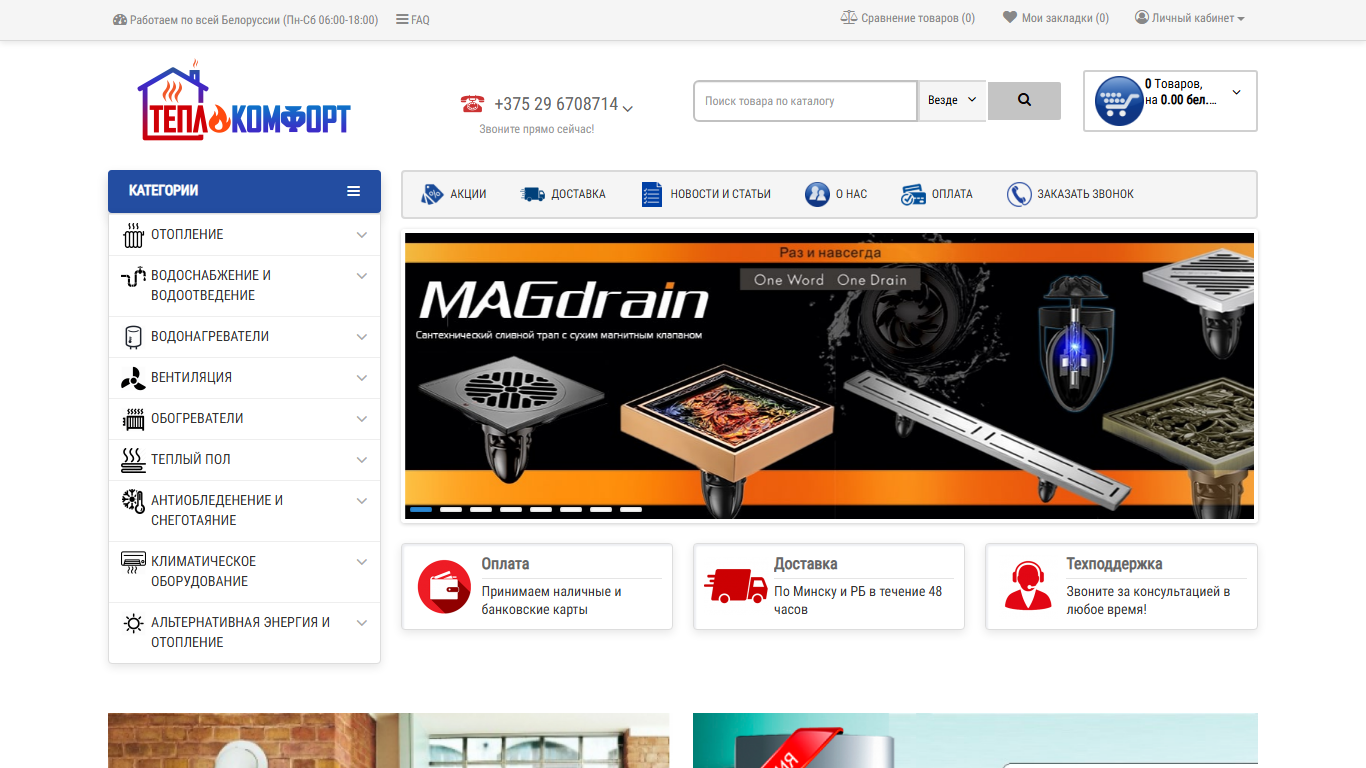This screenshot has width=1366, height=768.
Task: Click the Доставка info card heading
Action: (805, 564)
